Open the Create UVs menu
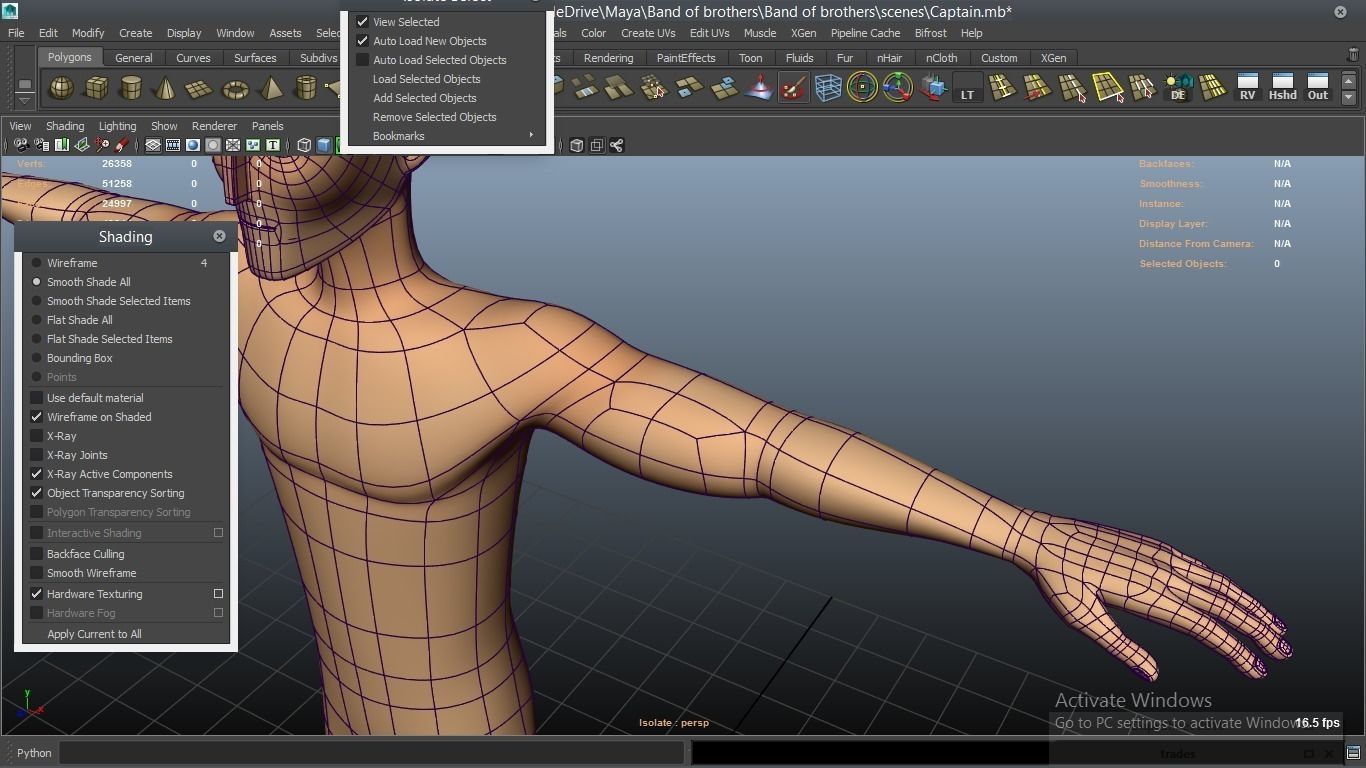This screenshot has width=1366, height=768. 648,33
